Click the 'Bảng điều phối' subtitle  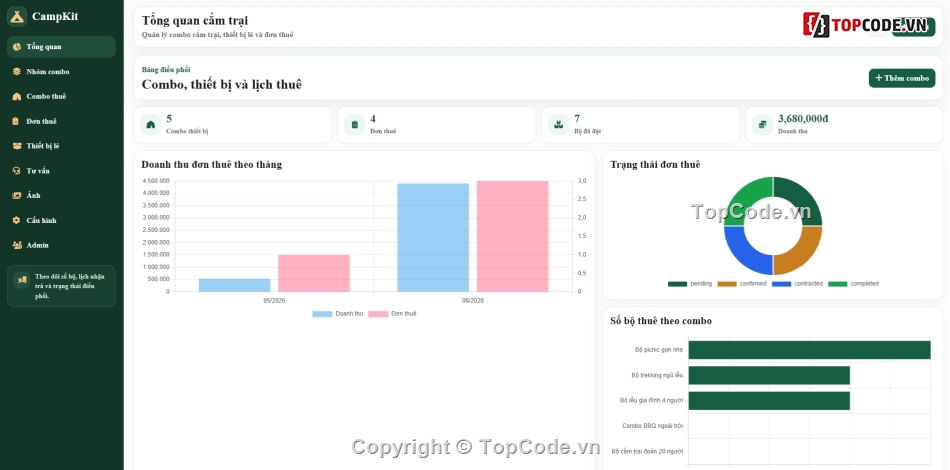[x=166, y=70]
